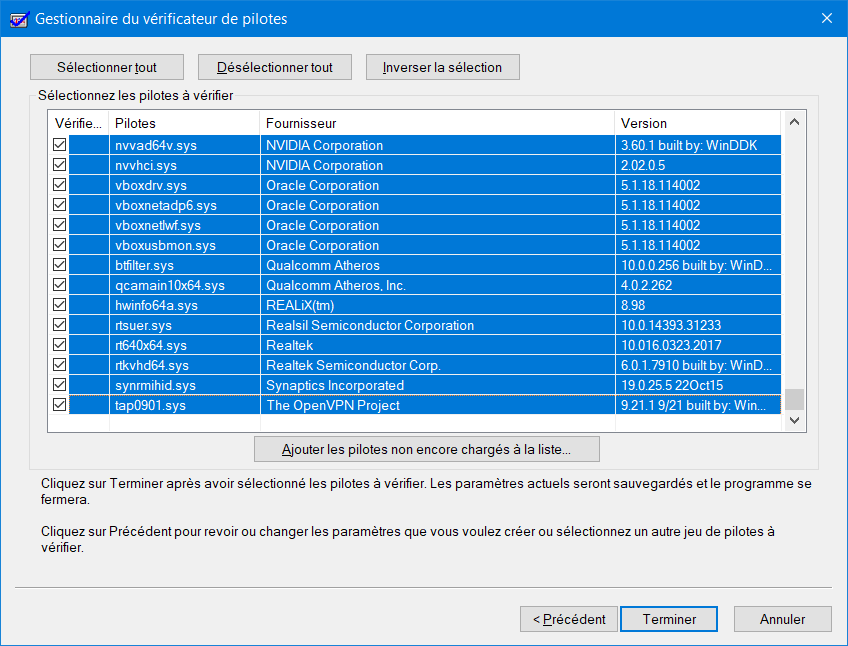
Task: Uncheck the btfilter.sys checkbox
Action: pos(59,265)
